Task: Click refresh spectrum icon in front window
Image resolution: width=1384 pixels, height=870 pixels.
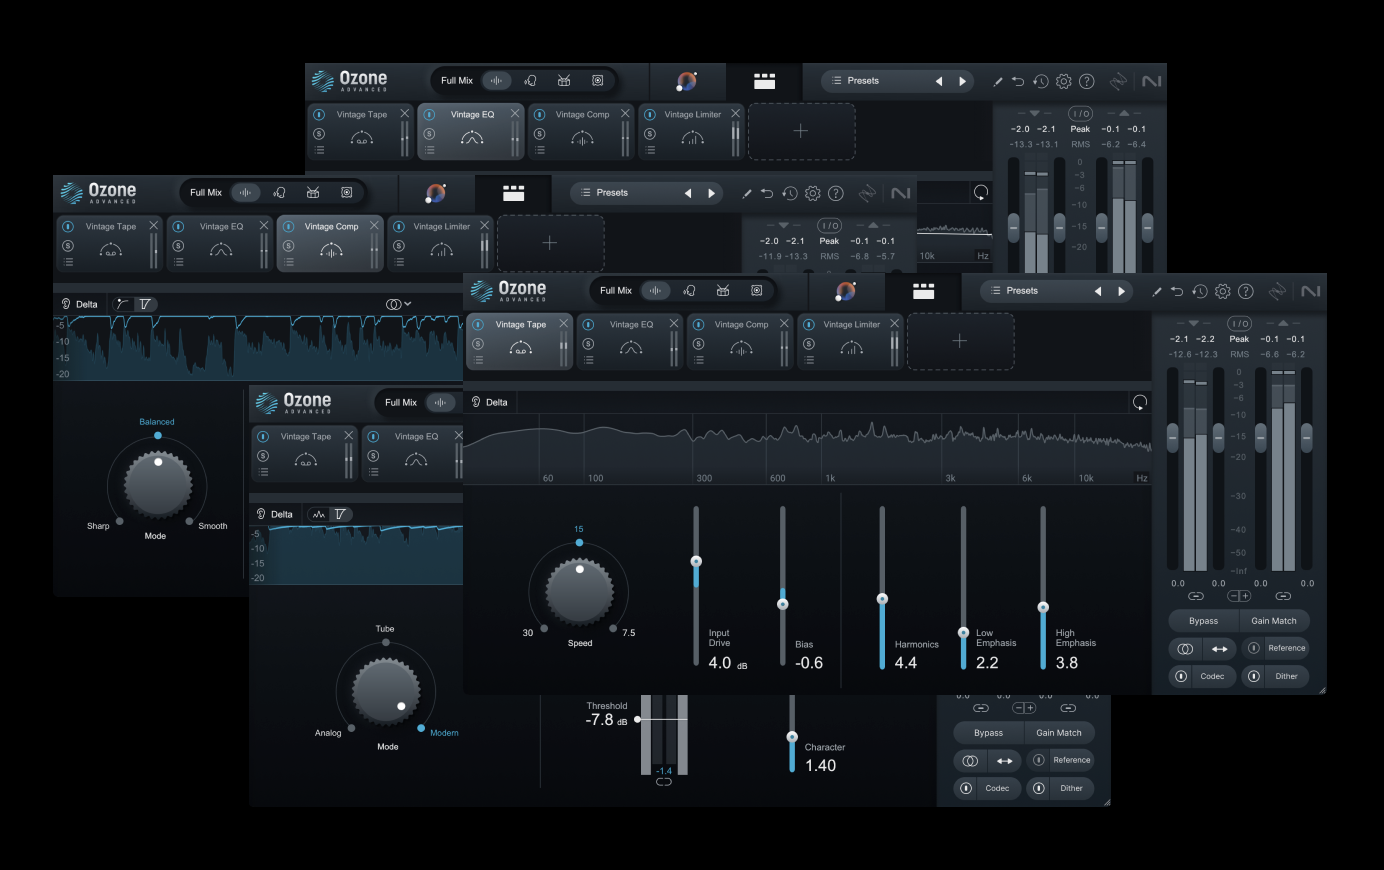Action: click(1140, 402)
